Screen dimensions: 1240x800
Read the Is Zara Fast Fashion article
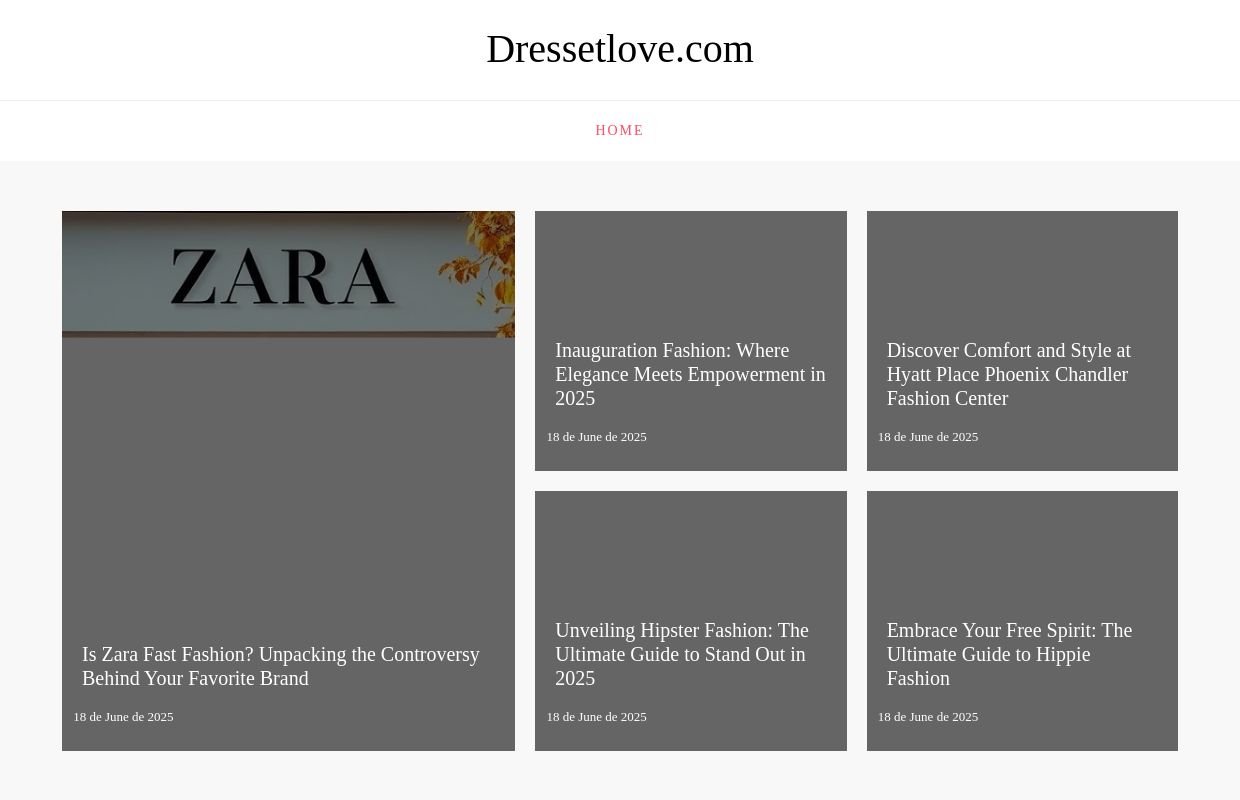point(281,666)
